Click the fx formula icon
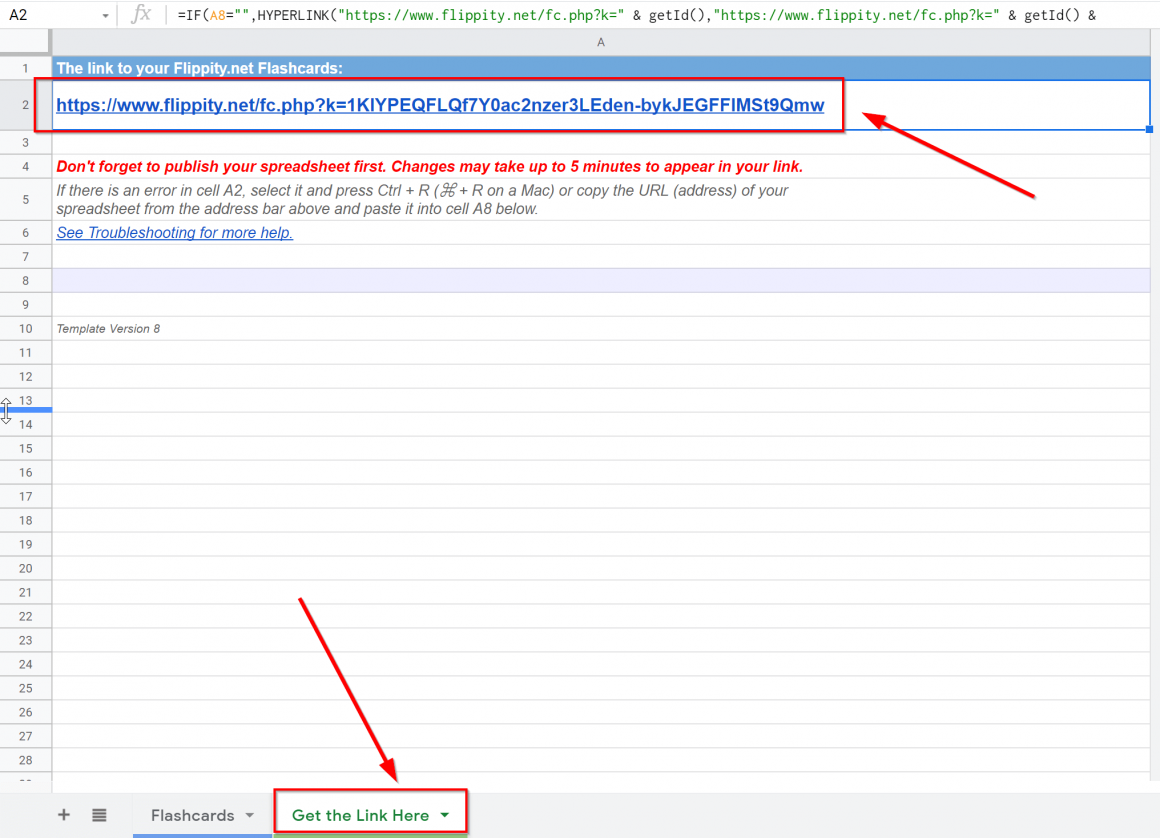Viewport: 1160px width, 838px height. pyautogui.click(x=139, y=15)
